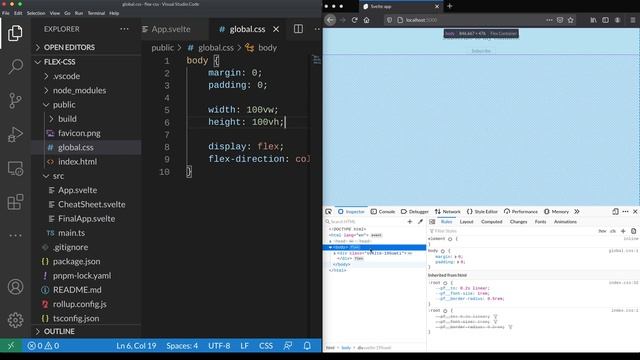
Task: Activate the DevTools element picker
Action: (329, 211)
